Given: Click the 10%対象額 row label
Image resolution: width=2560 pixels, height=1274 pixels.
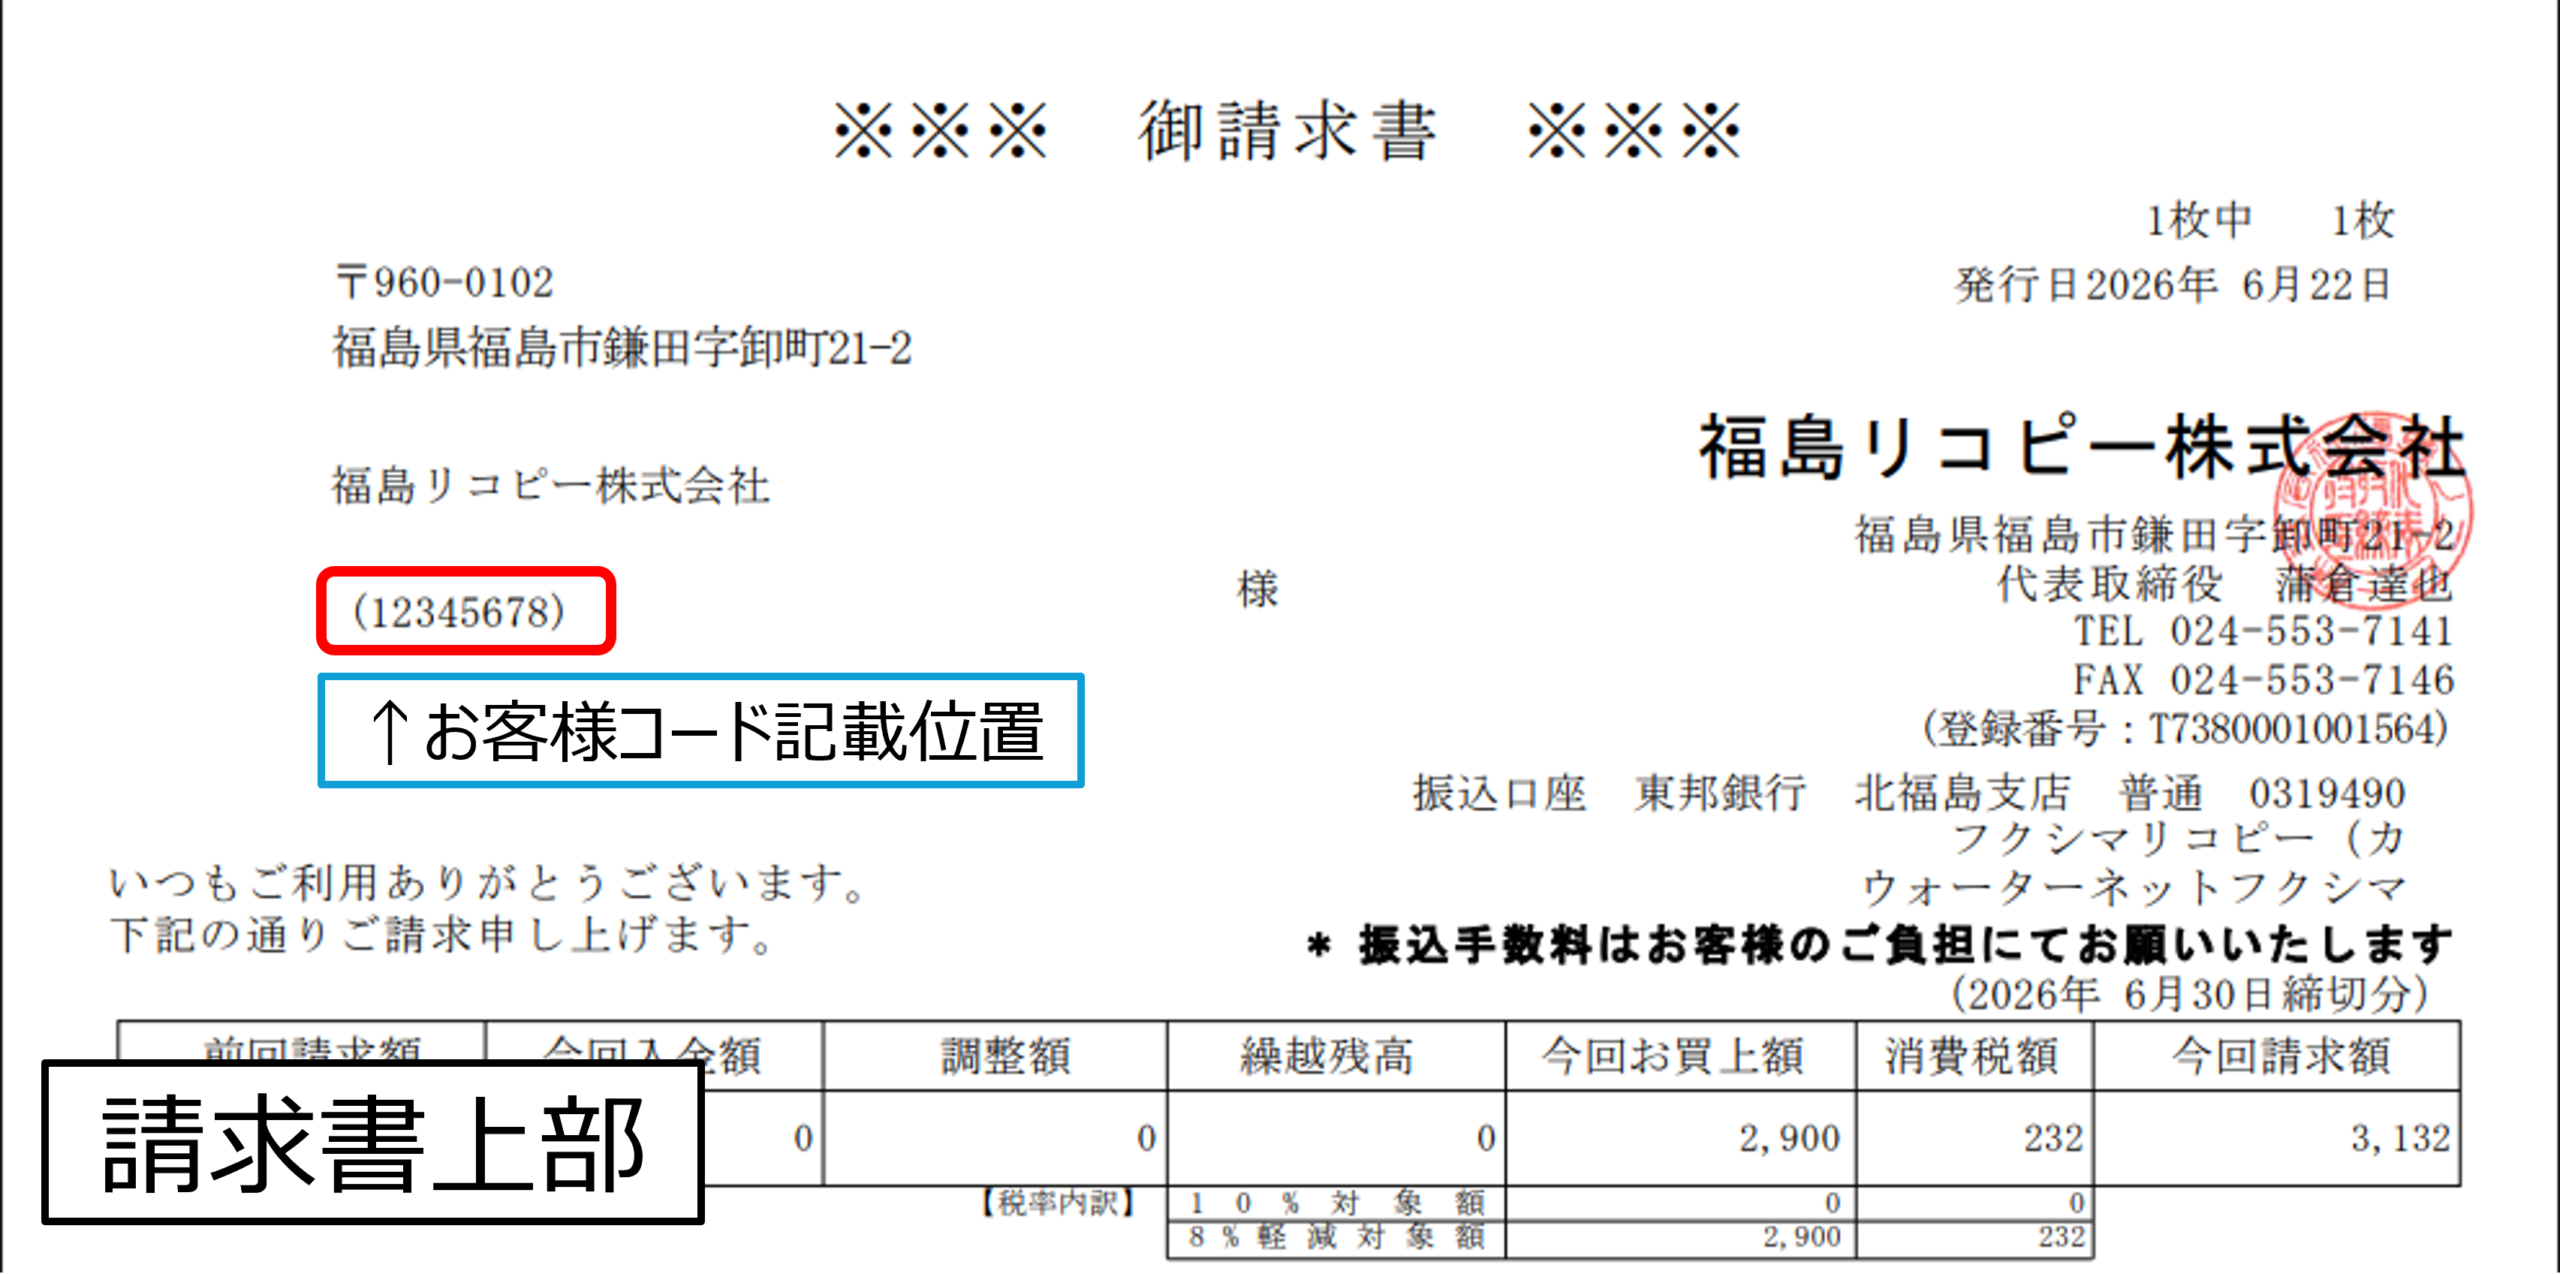Looking at the screenshot, I should [1336, 1203].
